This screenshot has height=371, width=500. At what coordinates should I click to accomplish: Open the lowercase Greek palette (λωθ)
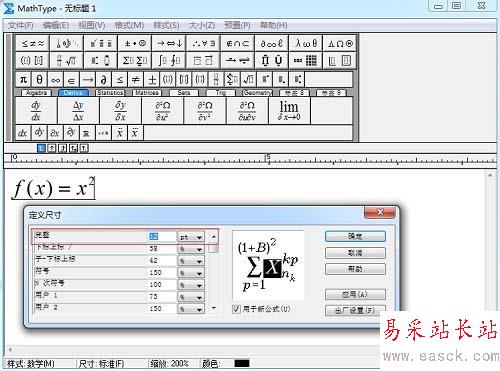coord(306,43)
